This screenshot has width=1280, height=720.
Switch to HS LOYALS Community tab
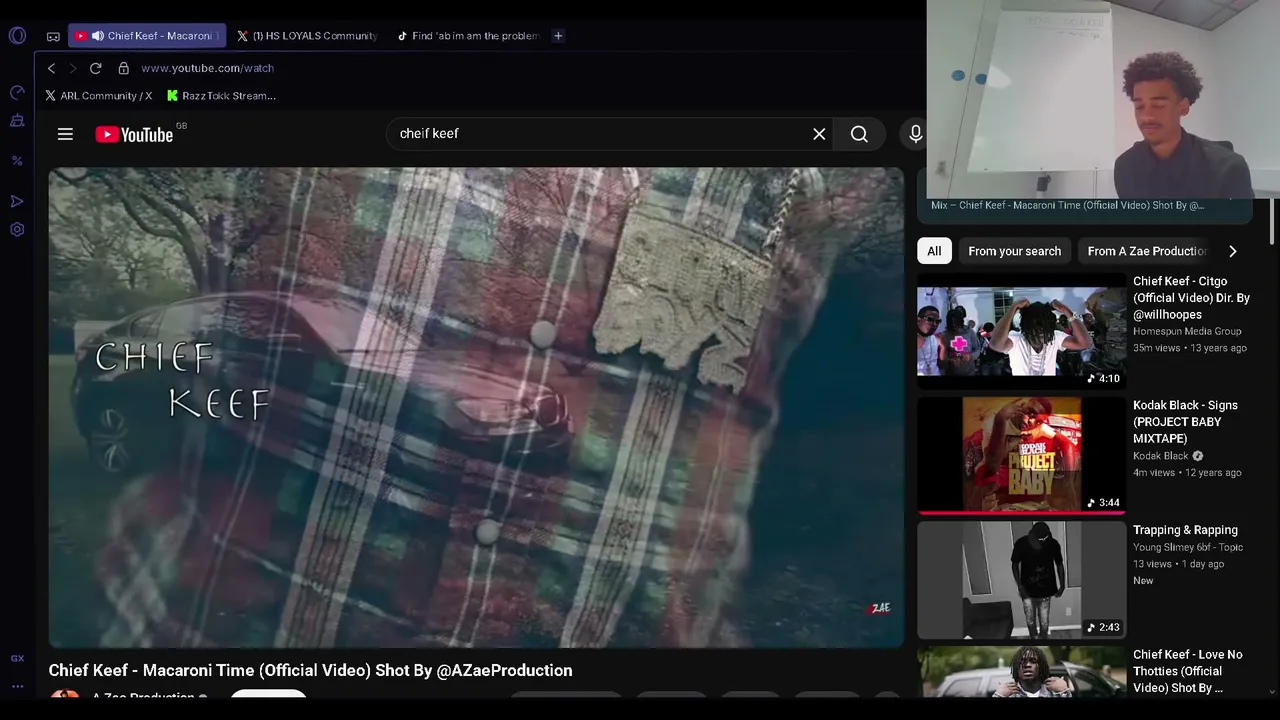point(307,36)
